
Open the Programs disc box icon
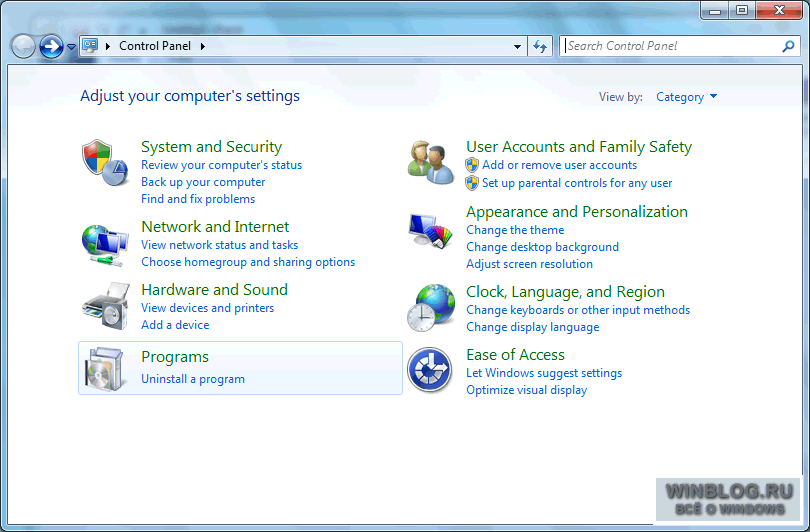pos(105,369)
